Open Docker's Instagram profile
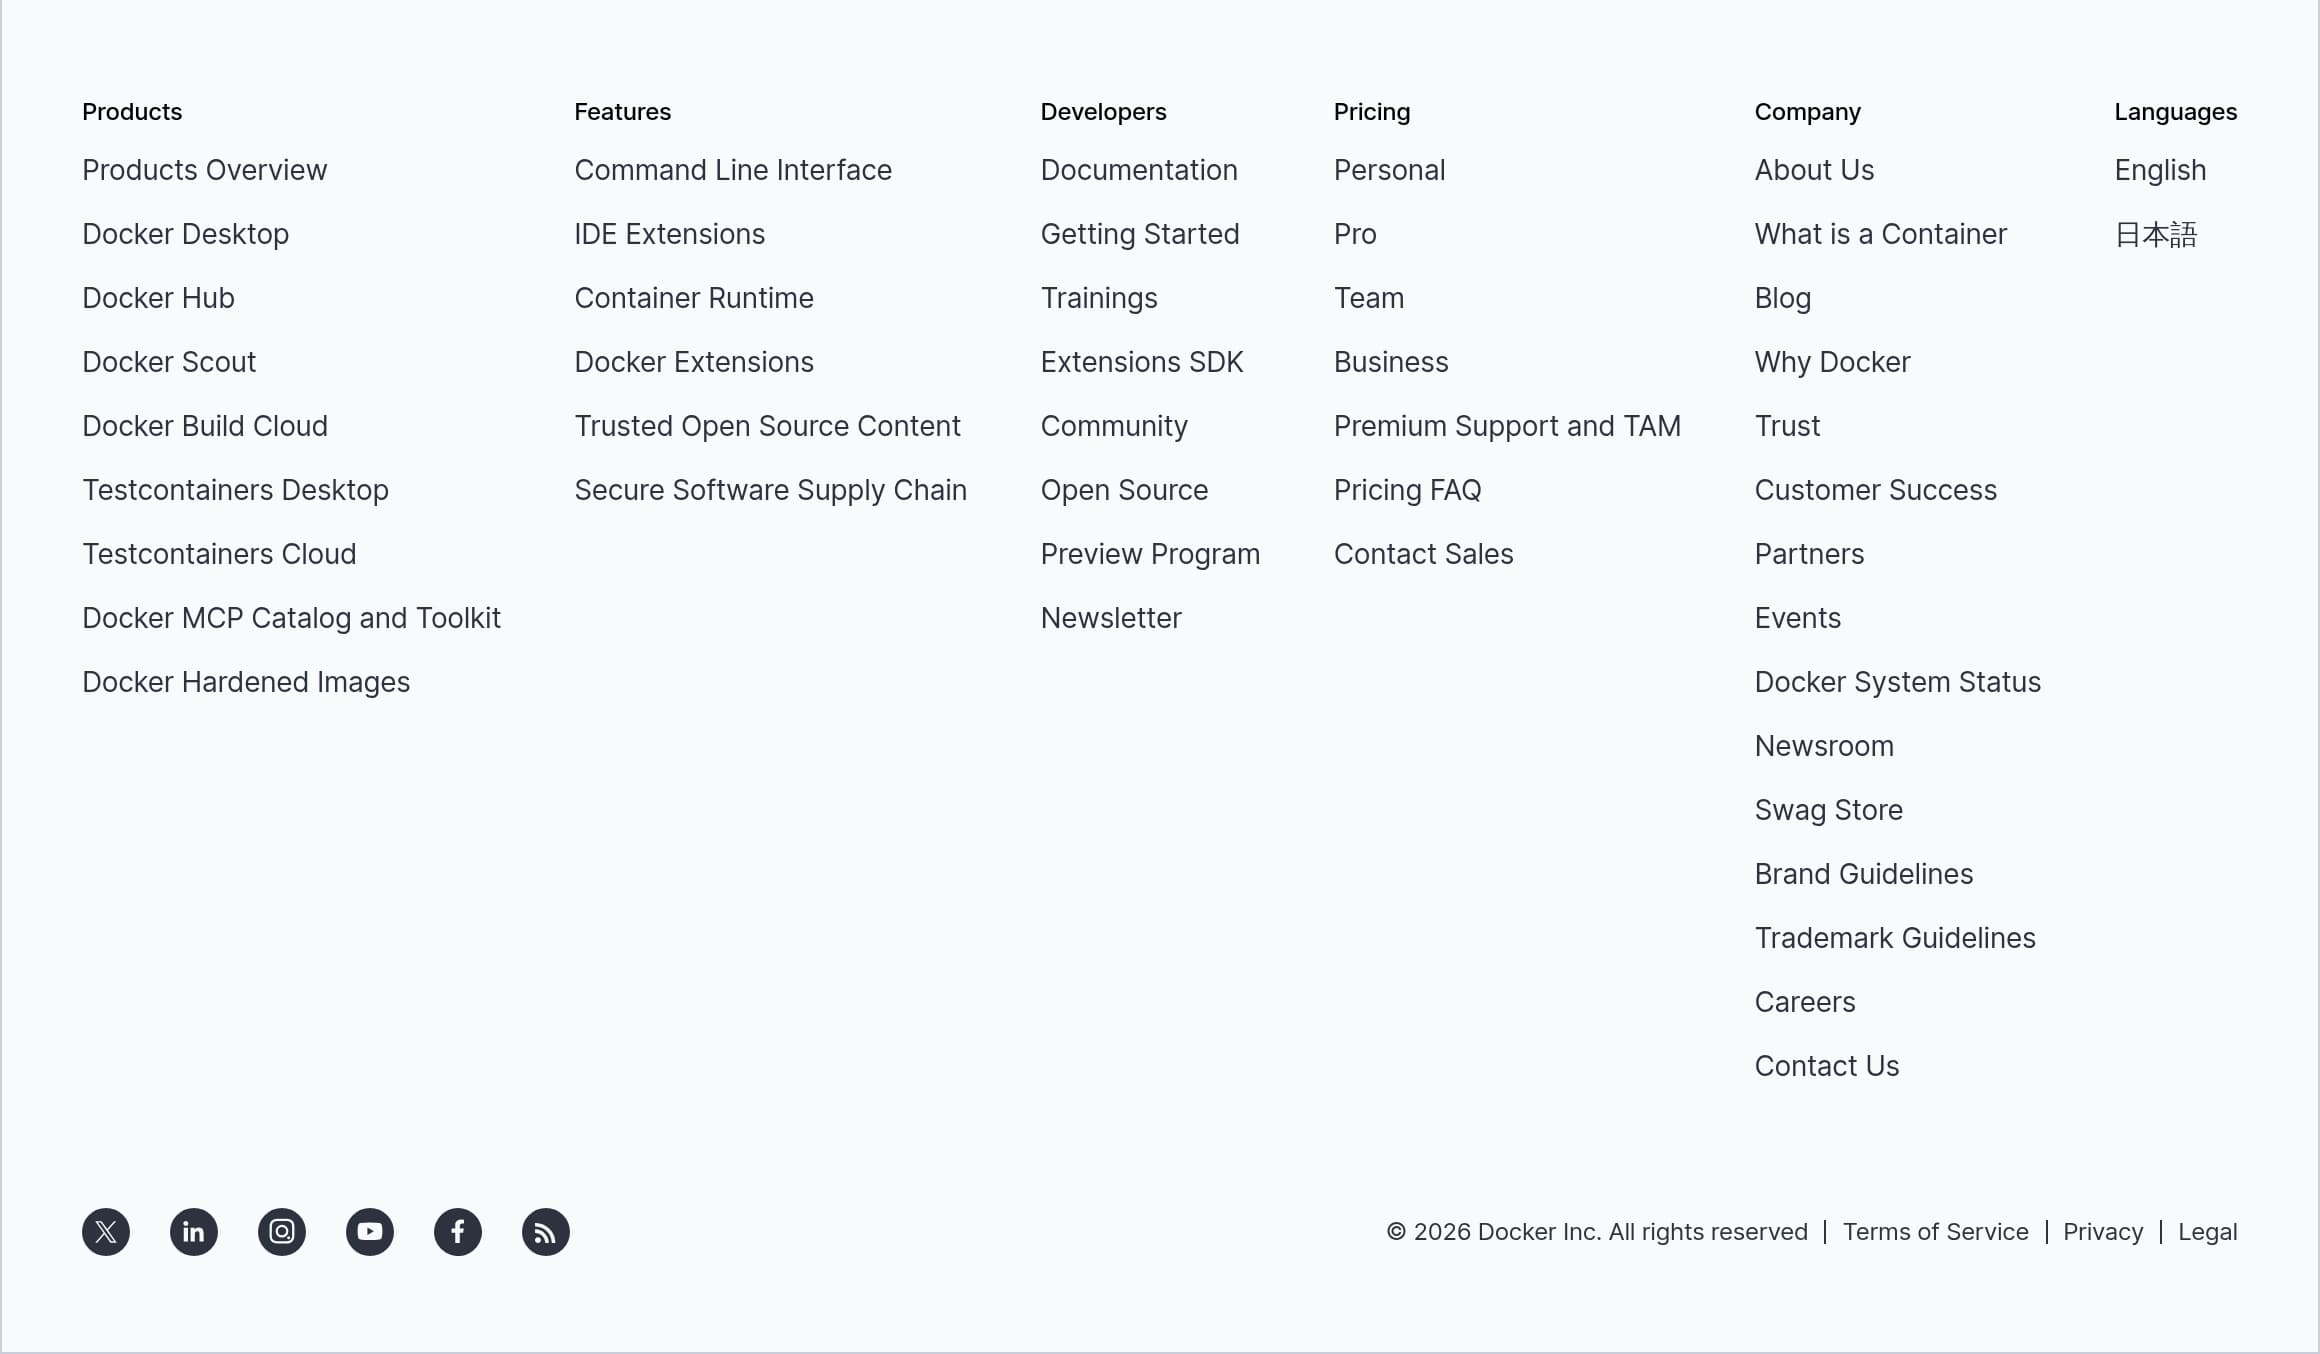2320x1354 pixels. tap(281, 1232)
